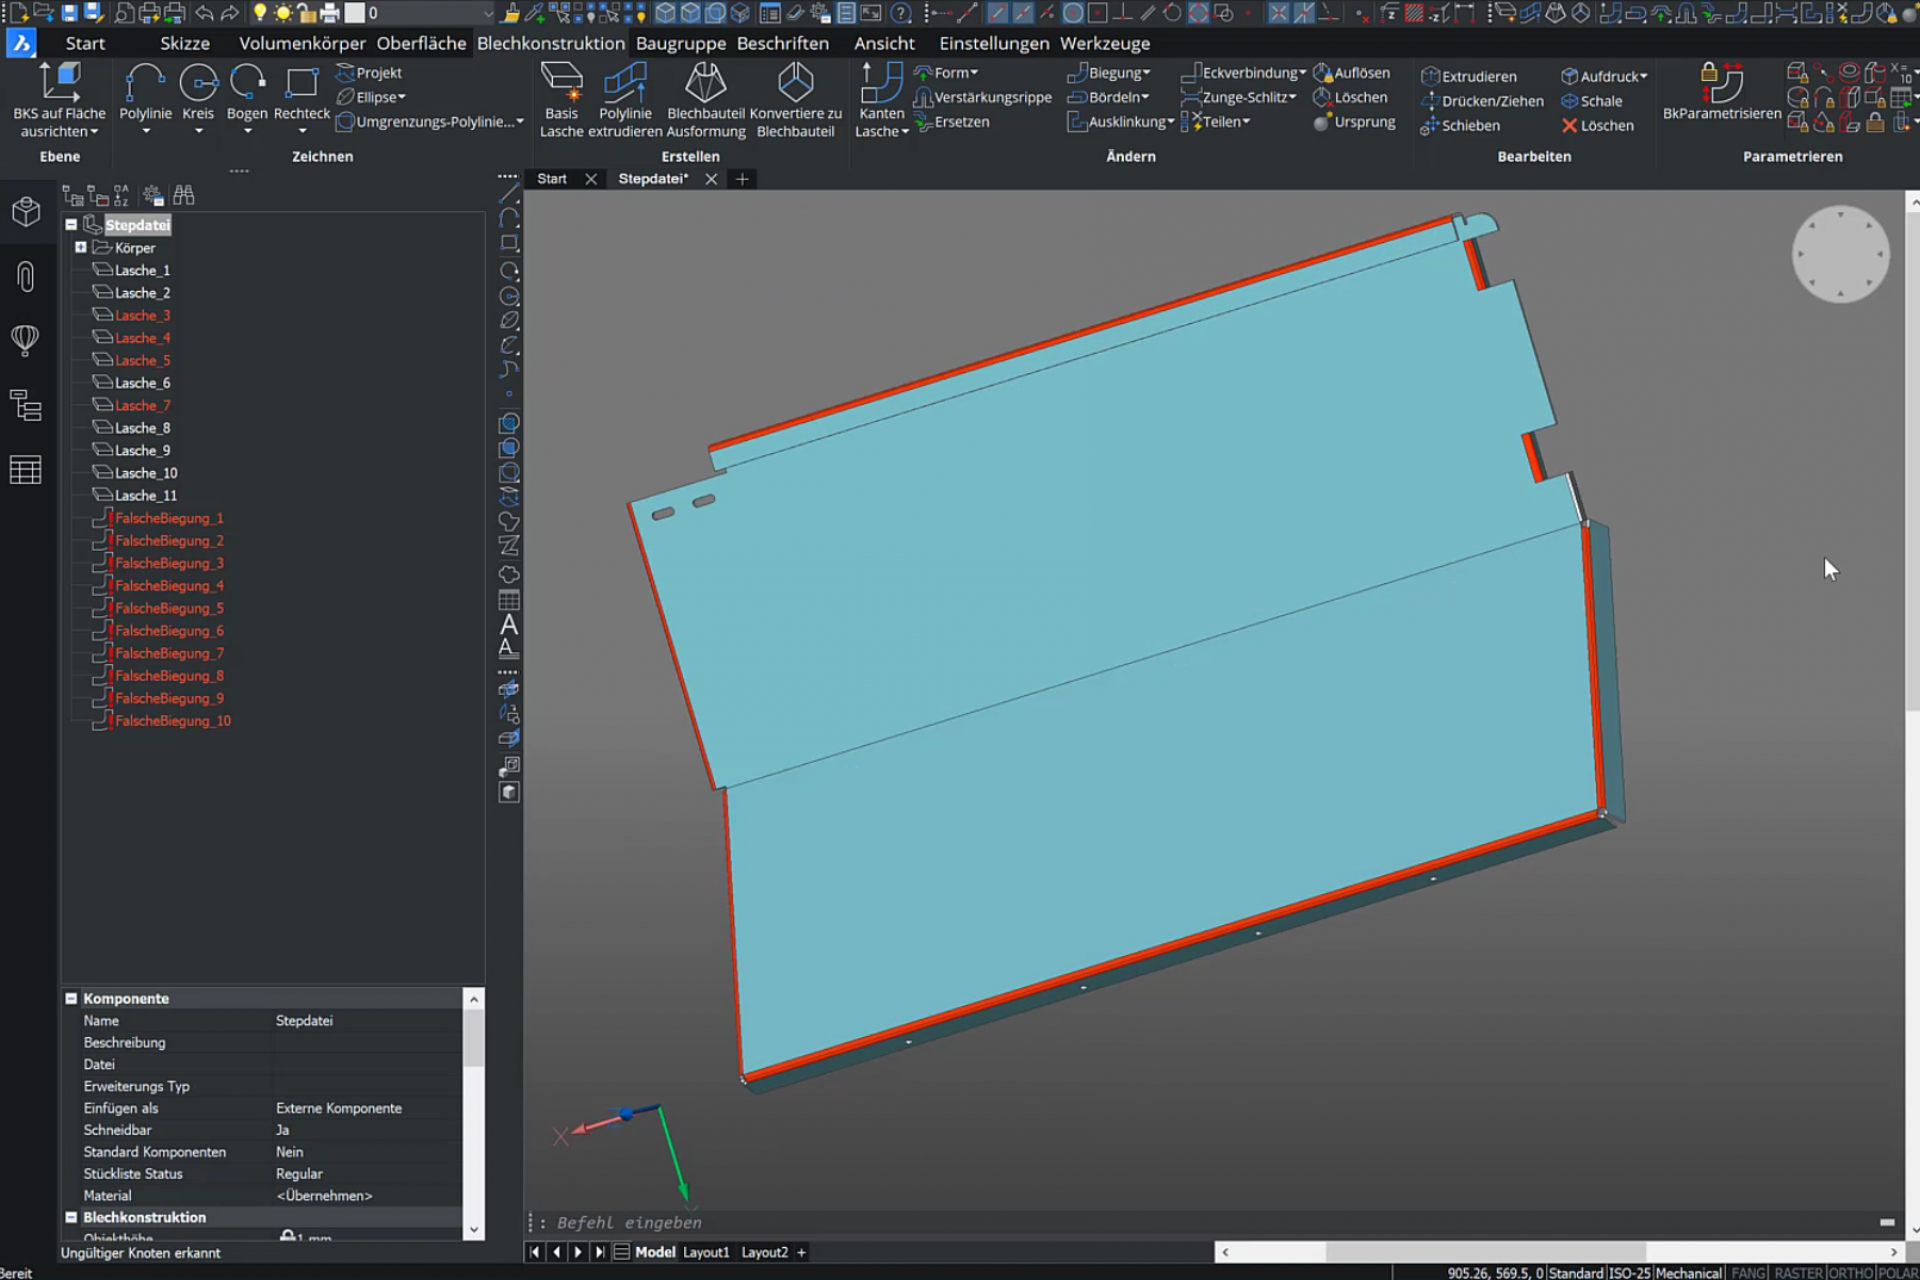Screen dimensions: 1920x1280
Task: Open the Skizze ribbon tab
Action: coord(185,43)
